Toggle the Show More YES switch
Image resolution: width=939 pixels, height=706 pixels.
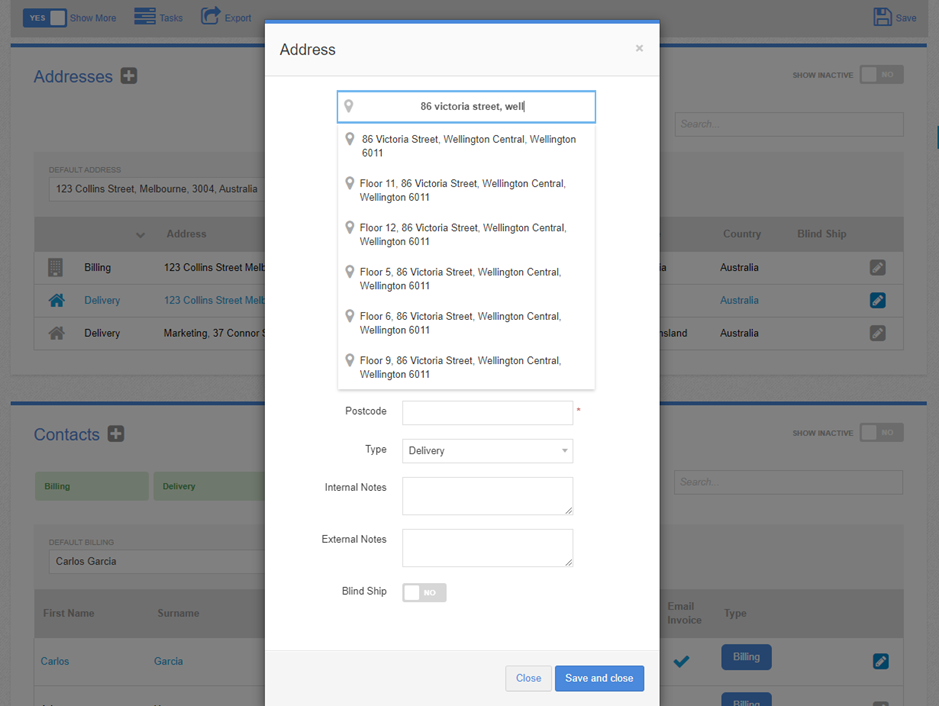pos(45,17)
